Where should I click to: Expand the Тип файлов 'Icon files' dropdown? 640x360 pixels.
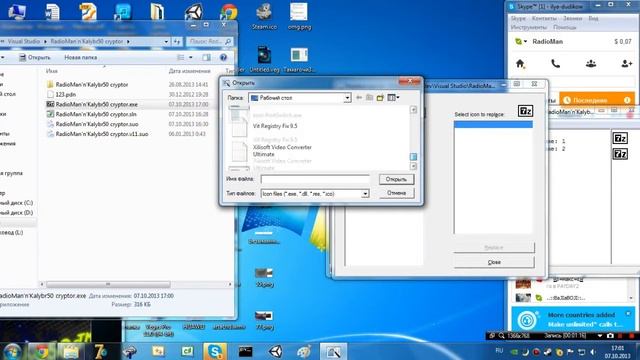click(365, 194)
